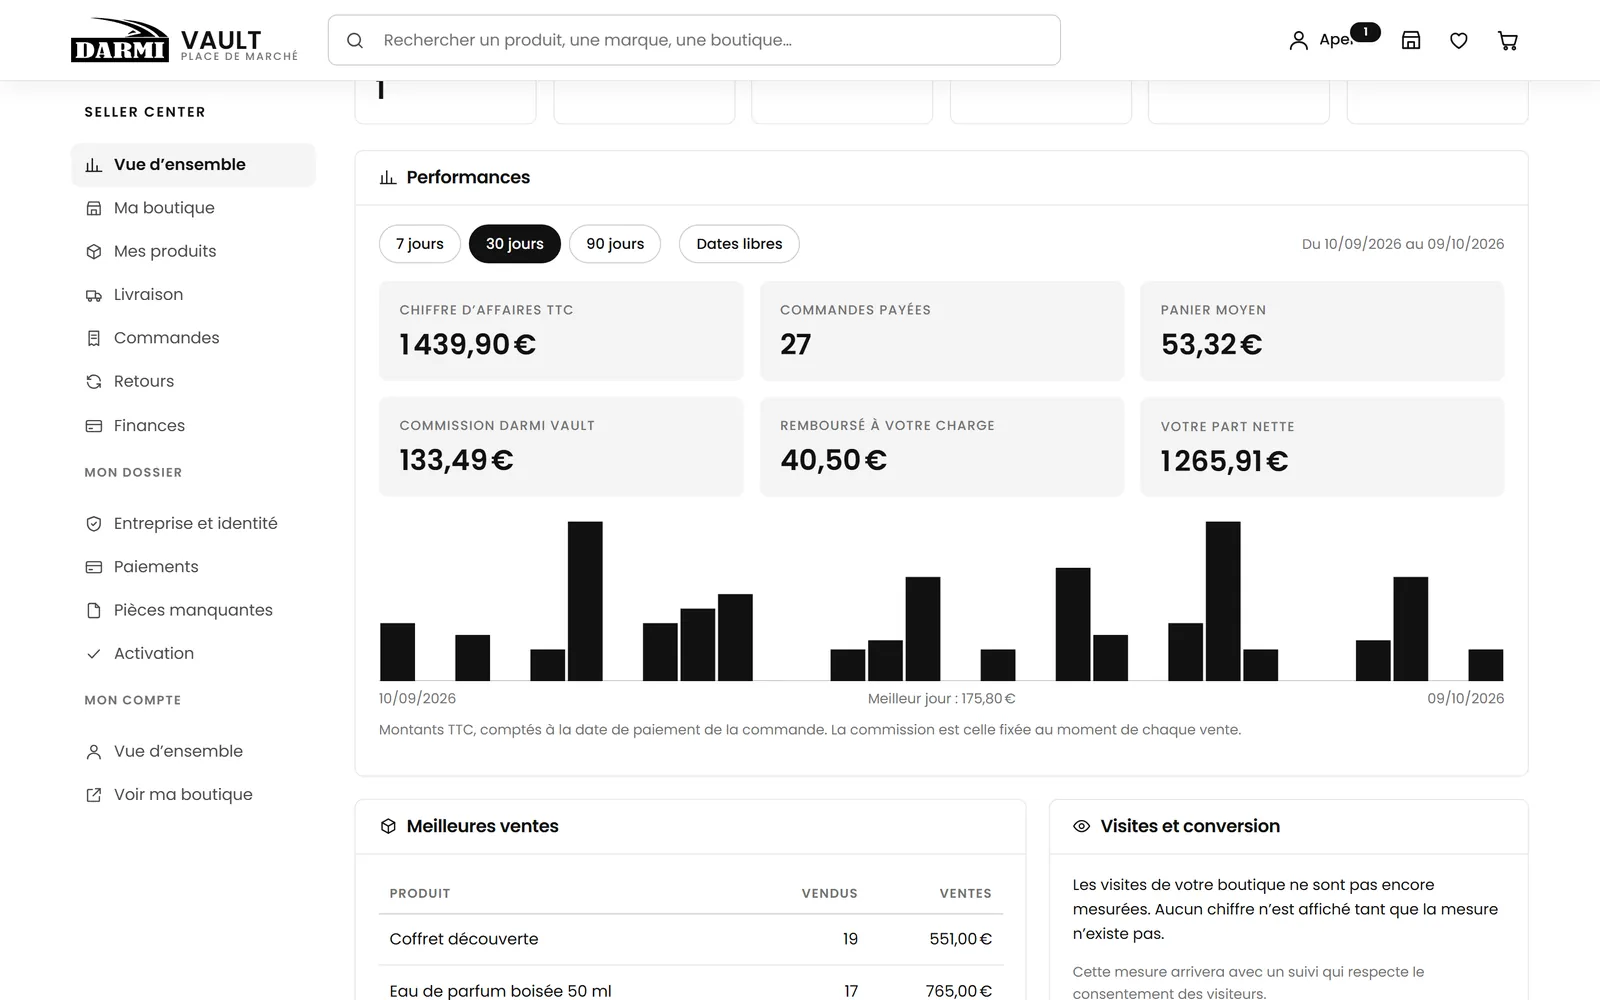Click the Chiffre d'affaires TTC card

(x=561, y=331)
